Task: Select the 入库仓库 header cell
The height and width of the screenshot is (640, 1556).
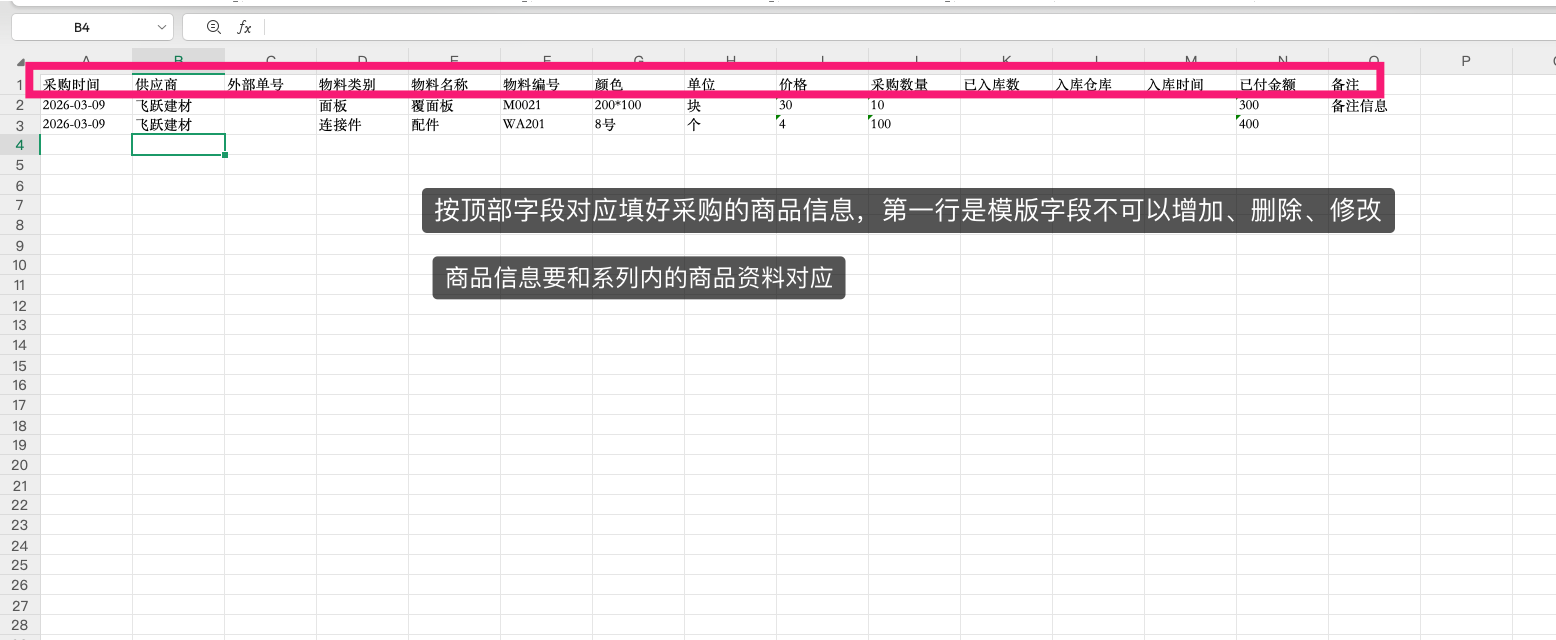Action: click(x=1098, y=85)
